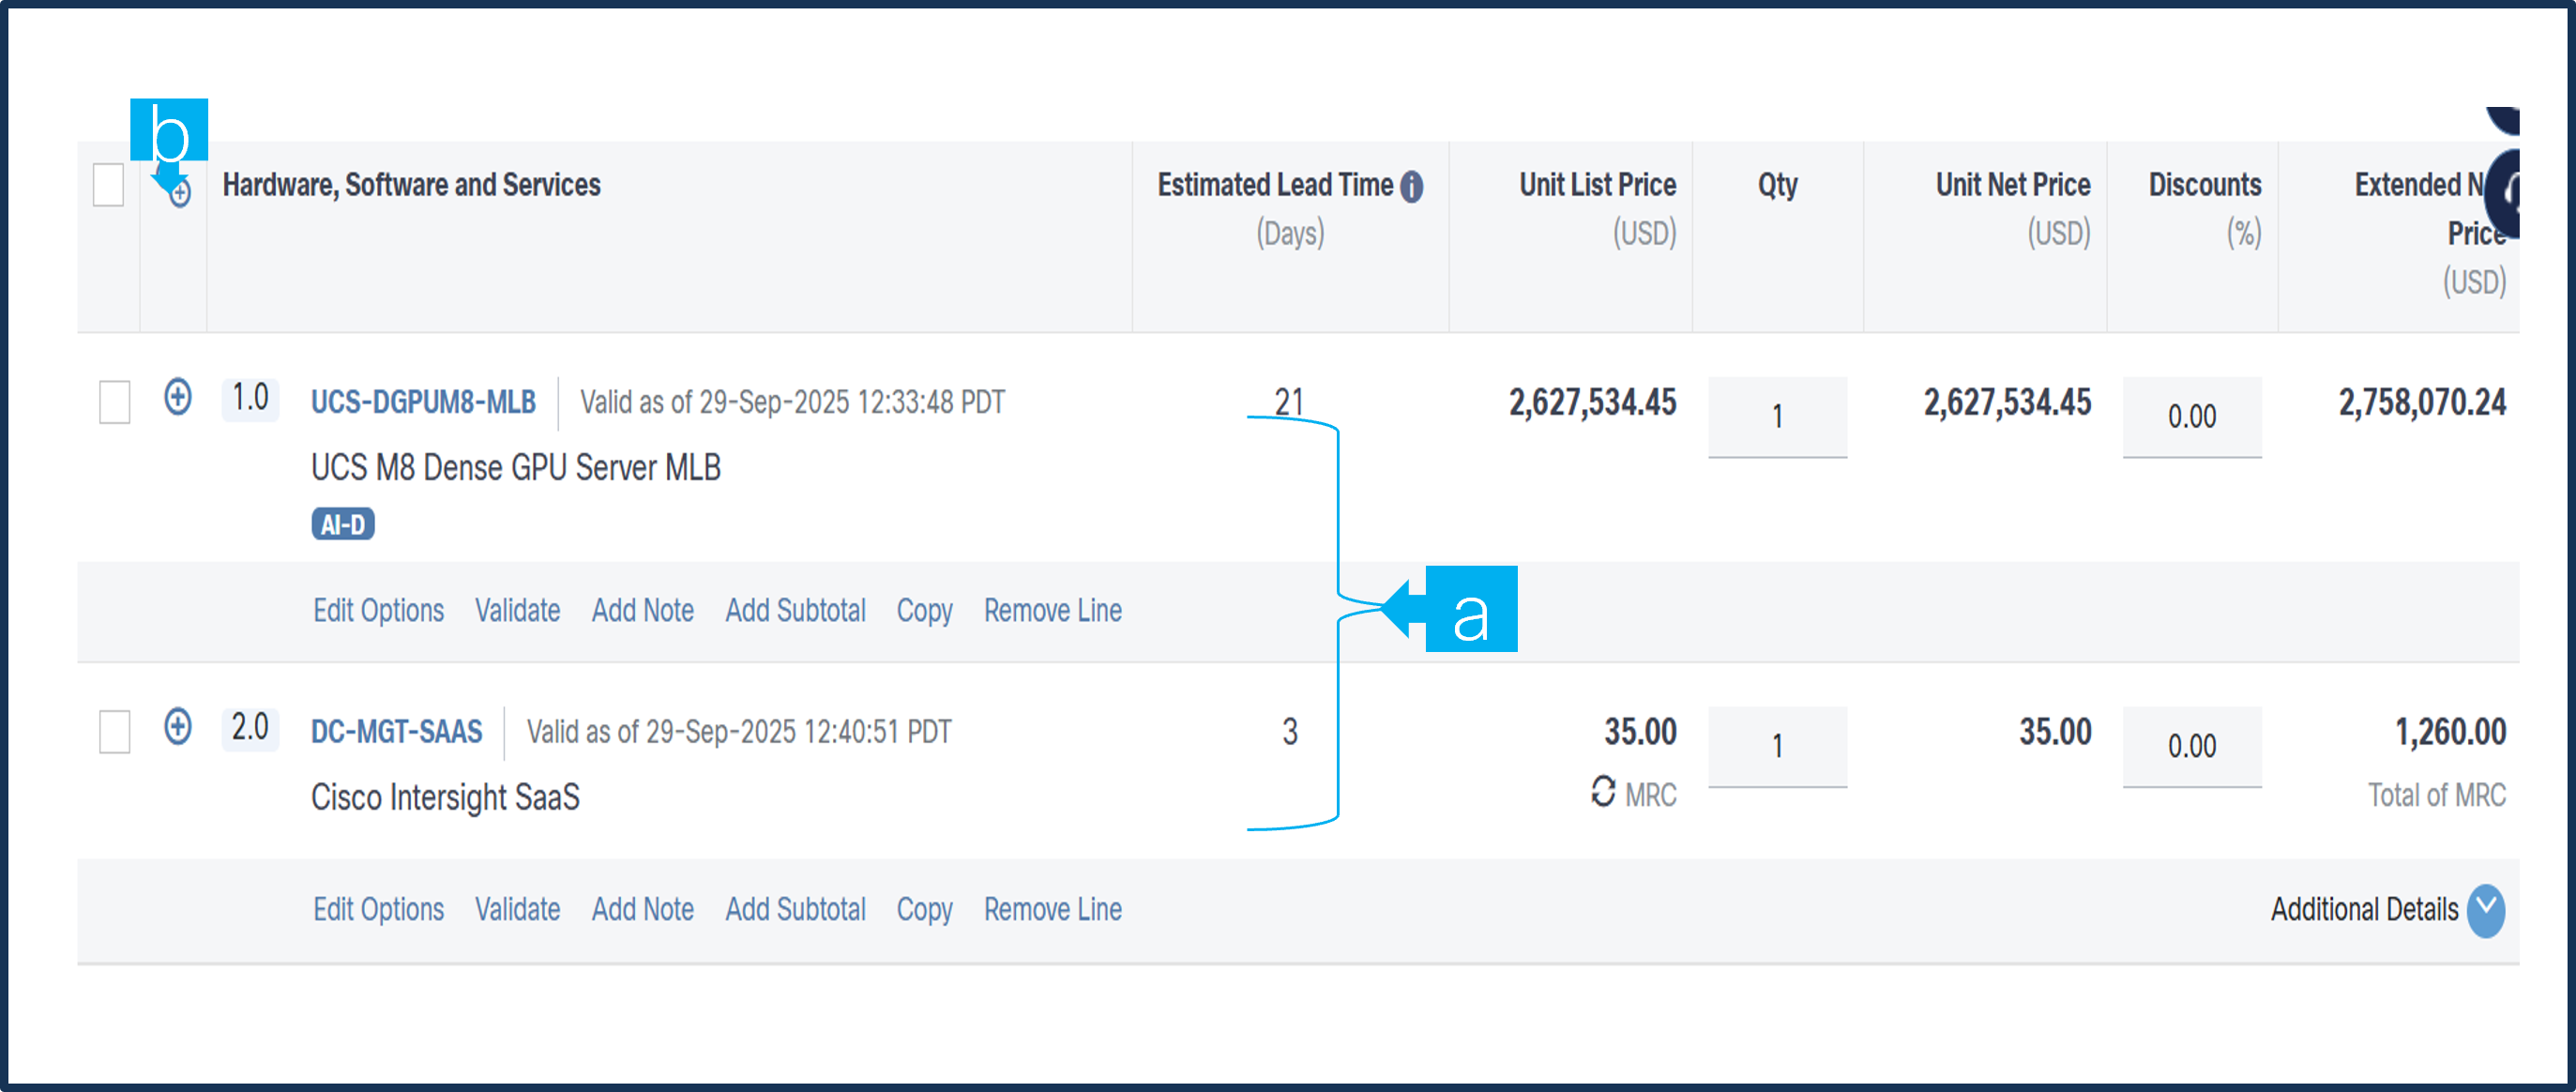Click Add Note for DC-MGT-SAAS line
The image size is (2576, 1092).
tap(642, 910)
